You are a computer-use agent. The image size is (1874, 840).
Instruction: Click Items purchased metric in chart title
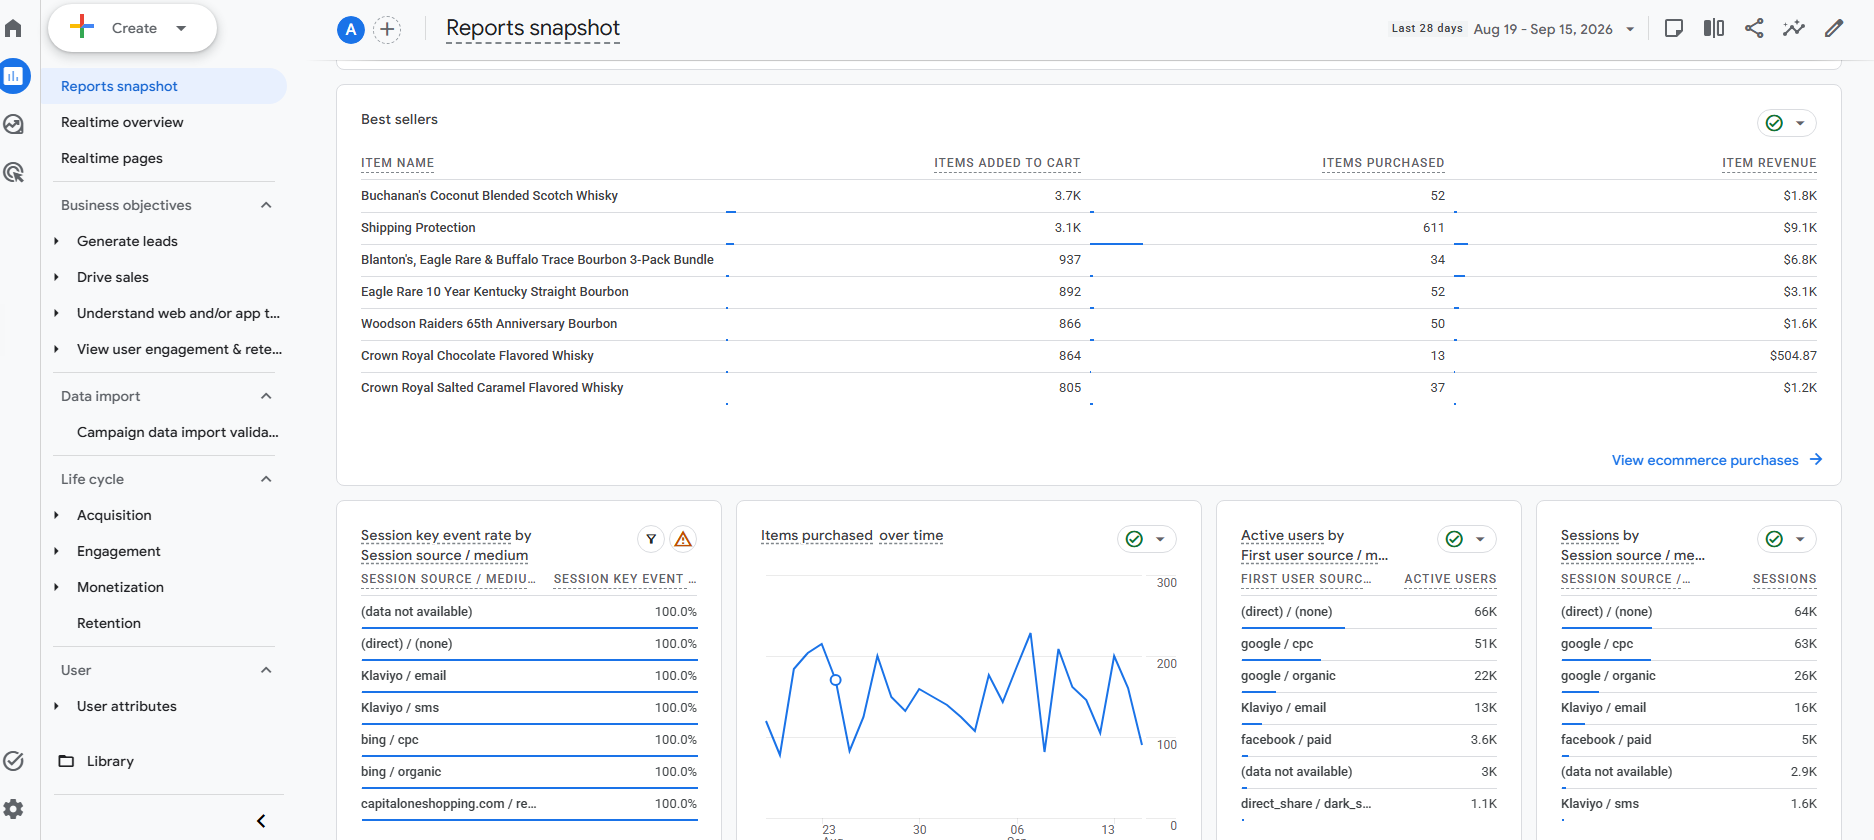(817, 535)
